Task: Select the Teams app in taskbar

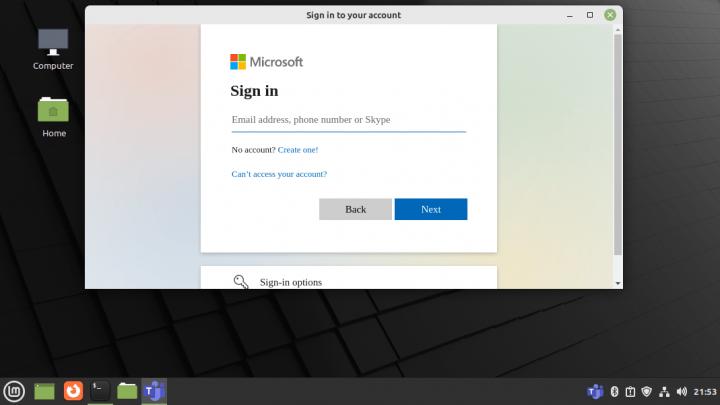Action: [154, 391]
